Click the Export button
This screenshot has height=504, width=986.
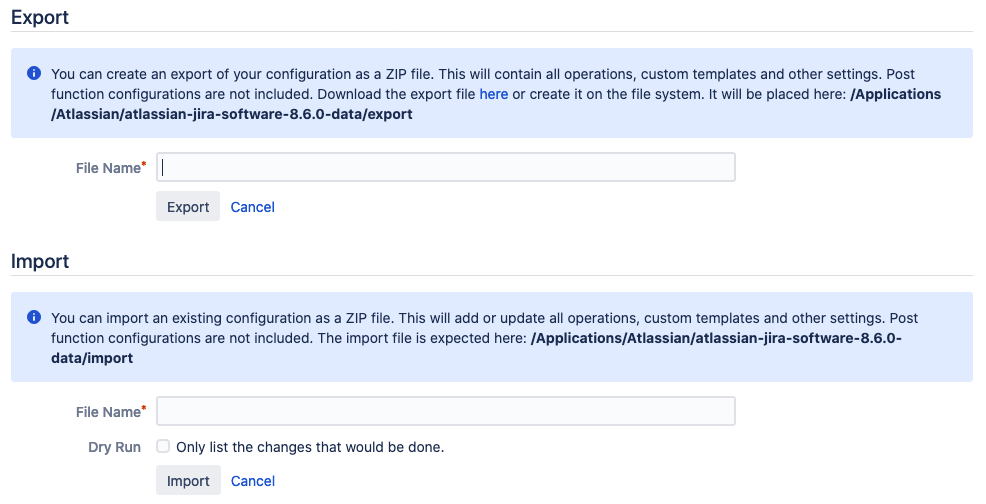[x=188, y=206]
